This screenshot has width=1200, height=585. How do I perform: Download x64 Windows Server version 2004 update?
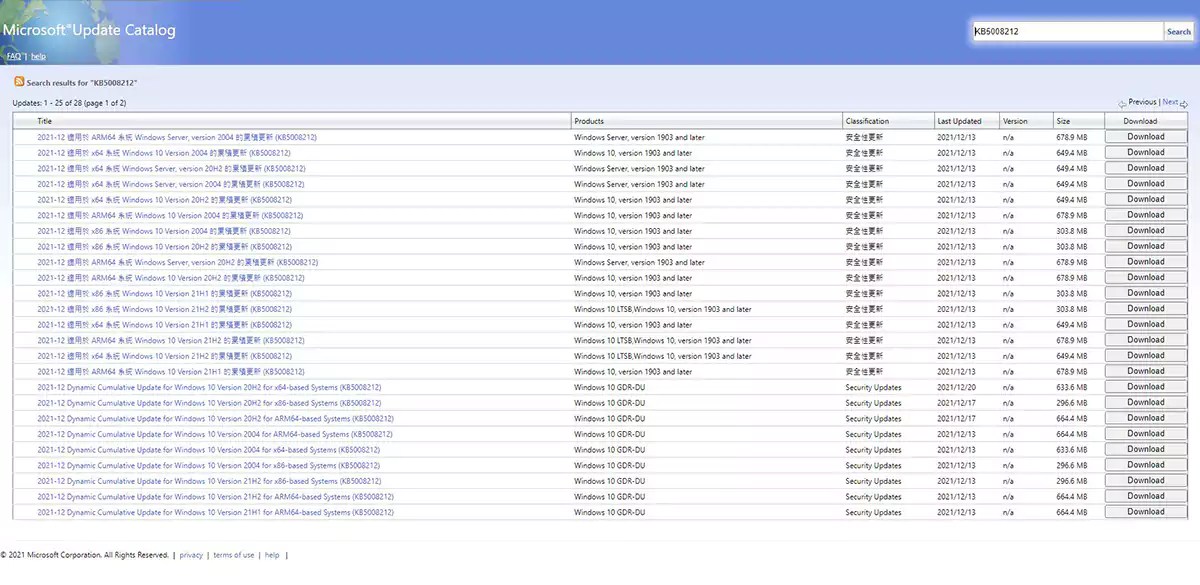pos(1146,184)
